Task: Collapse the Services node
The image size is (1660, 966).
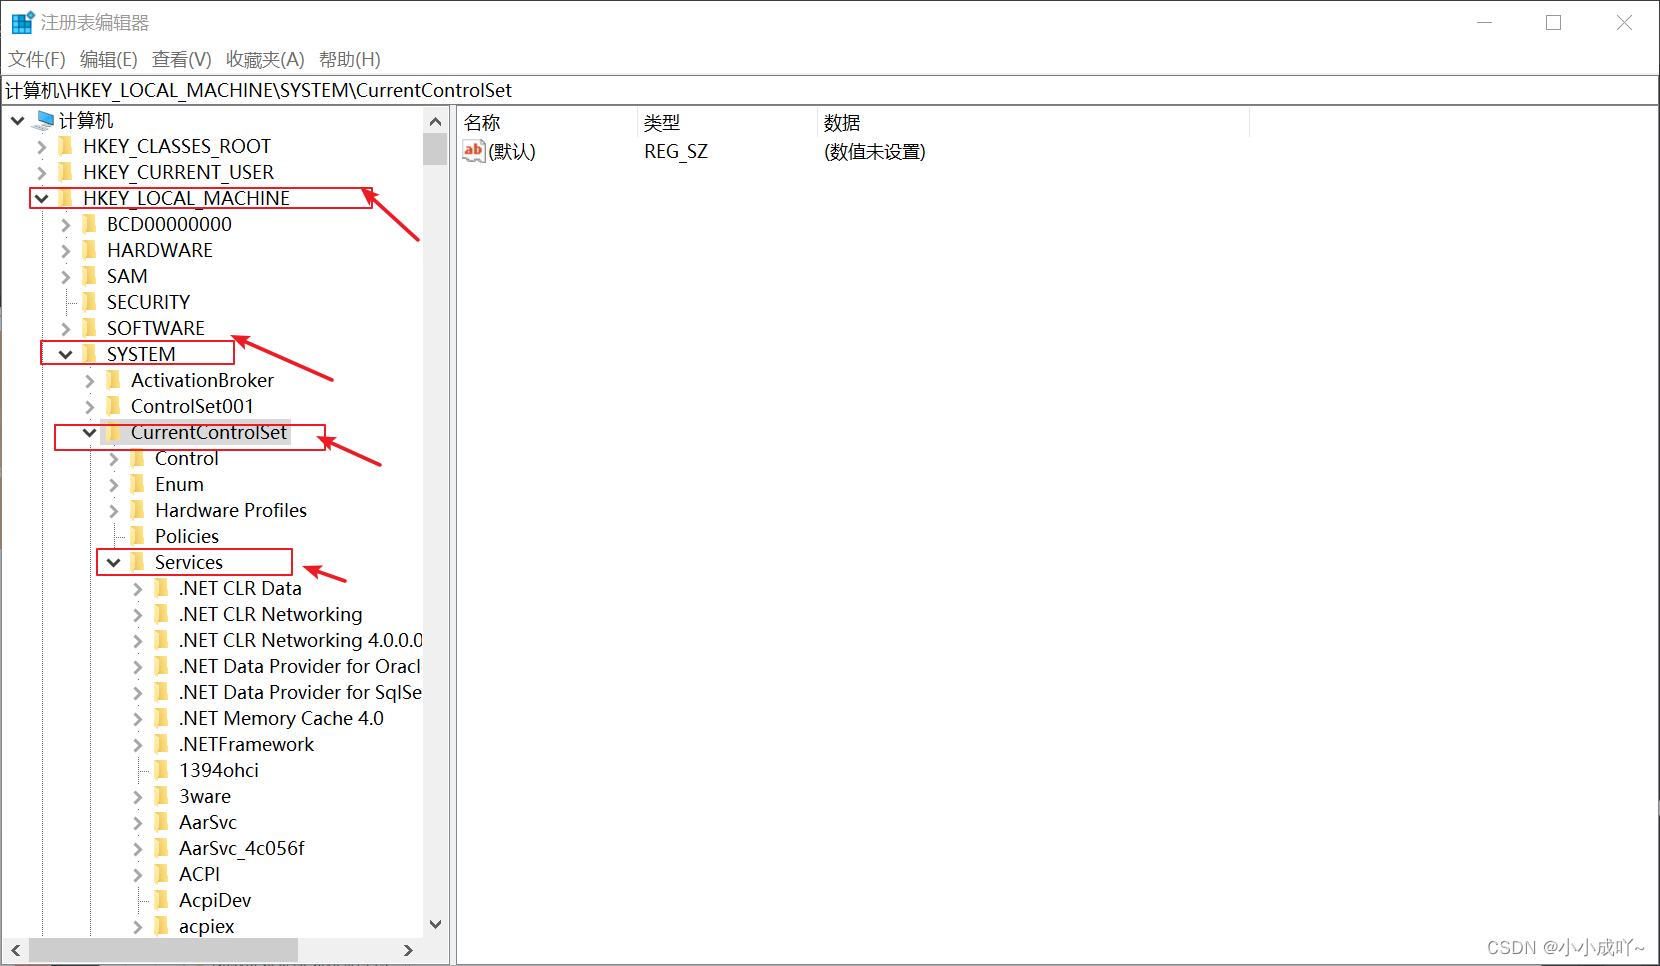Action: 113,562
